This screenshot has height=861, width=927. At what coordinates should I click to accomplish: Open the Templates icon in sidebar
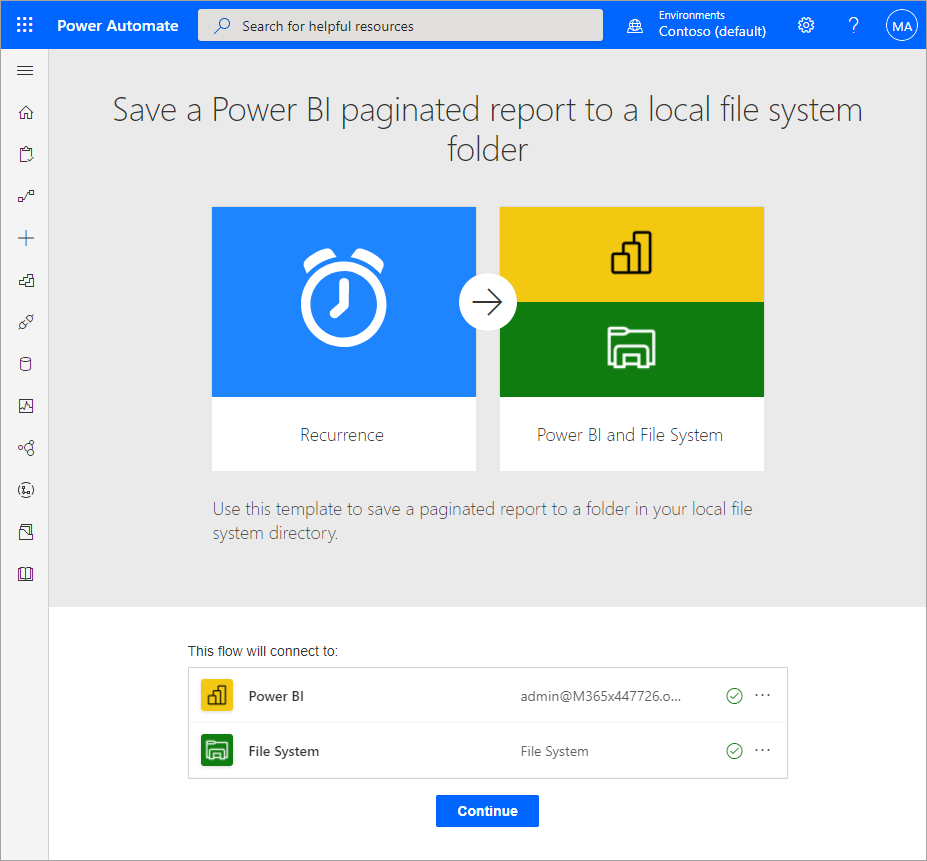pyautogui.click(x=25, y=280)
